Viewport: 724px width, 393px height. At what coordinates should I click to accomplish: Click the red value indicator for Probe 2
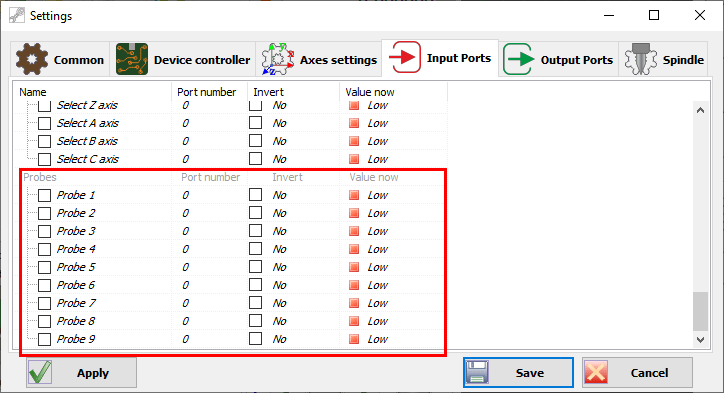354,213
